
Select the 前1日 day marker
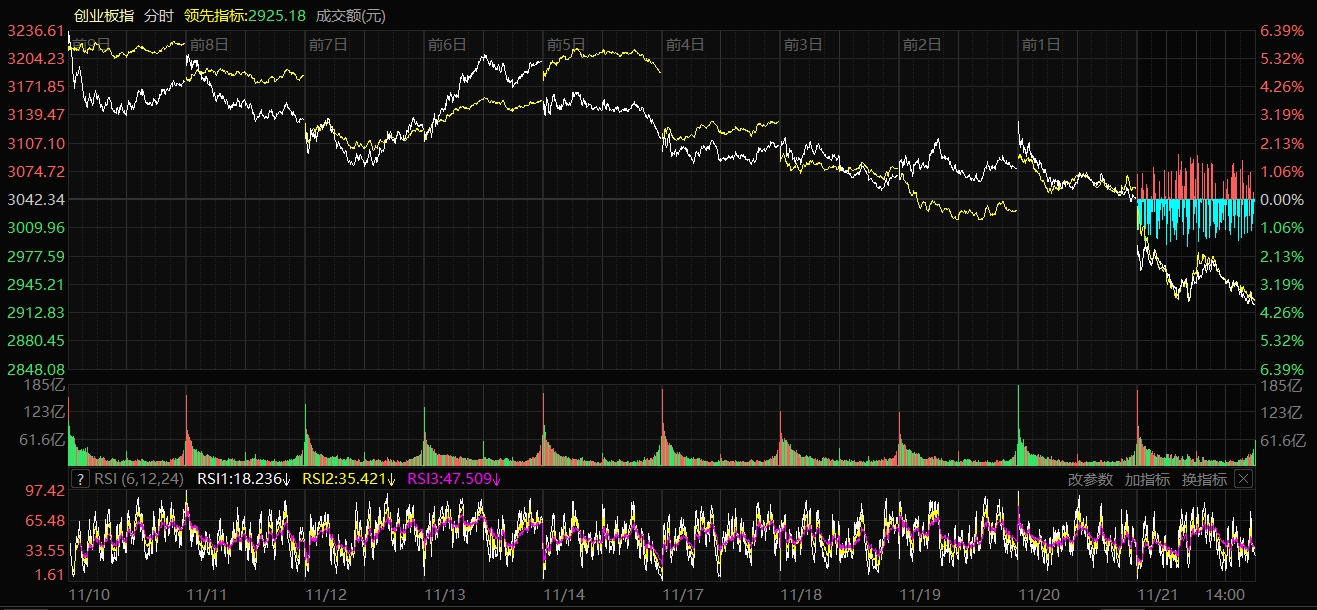point(1041,44)
